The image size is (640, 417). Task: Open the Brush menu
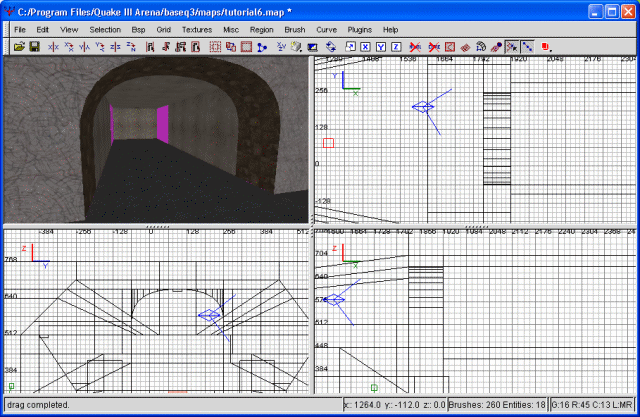point(295,30)
